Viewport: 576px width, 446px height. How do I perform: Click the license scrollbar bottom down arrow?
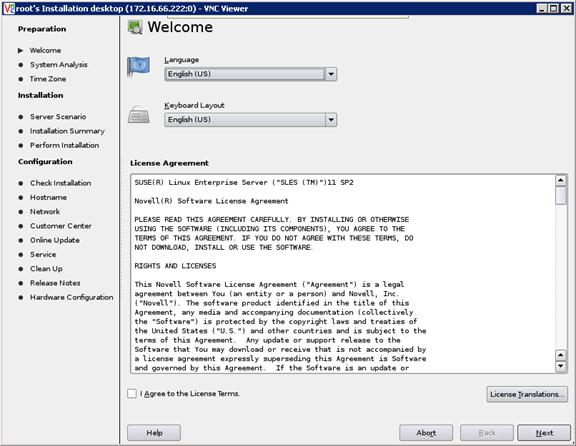click(561, 366)
